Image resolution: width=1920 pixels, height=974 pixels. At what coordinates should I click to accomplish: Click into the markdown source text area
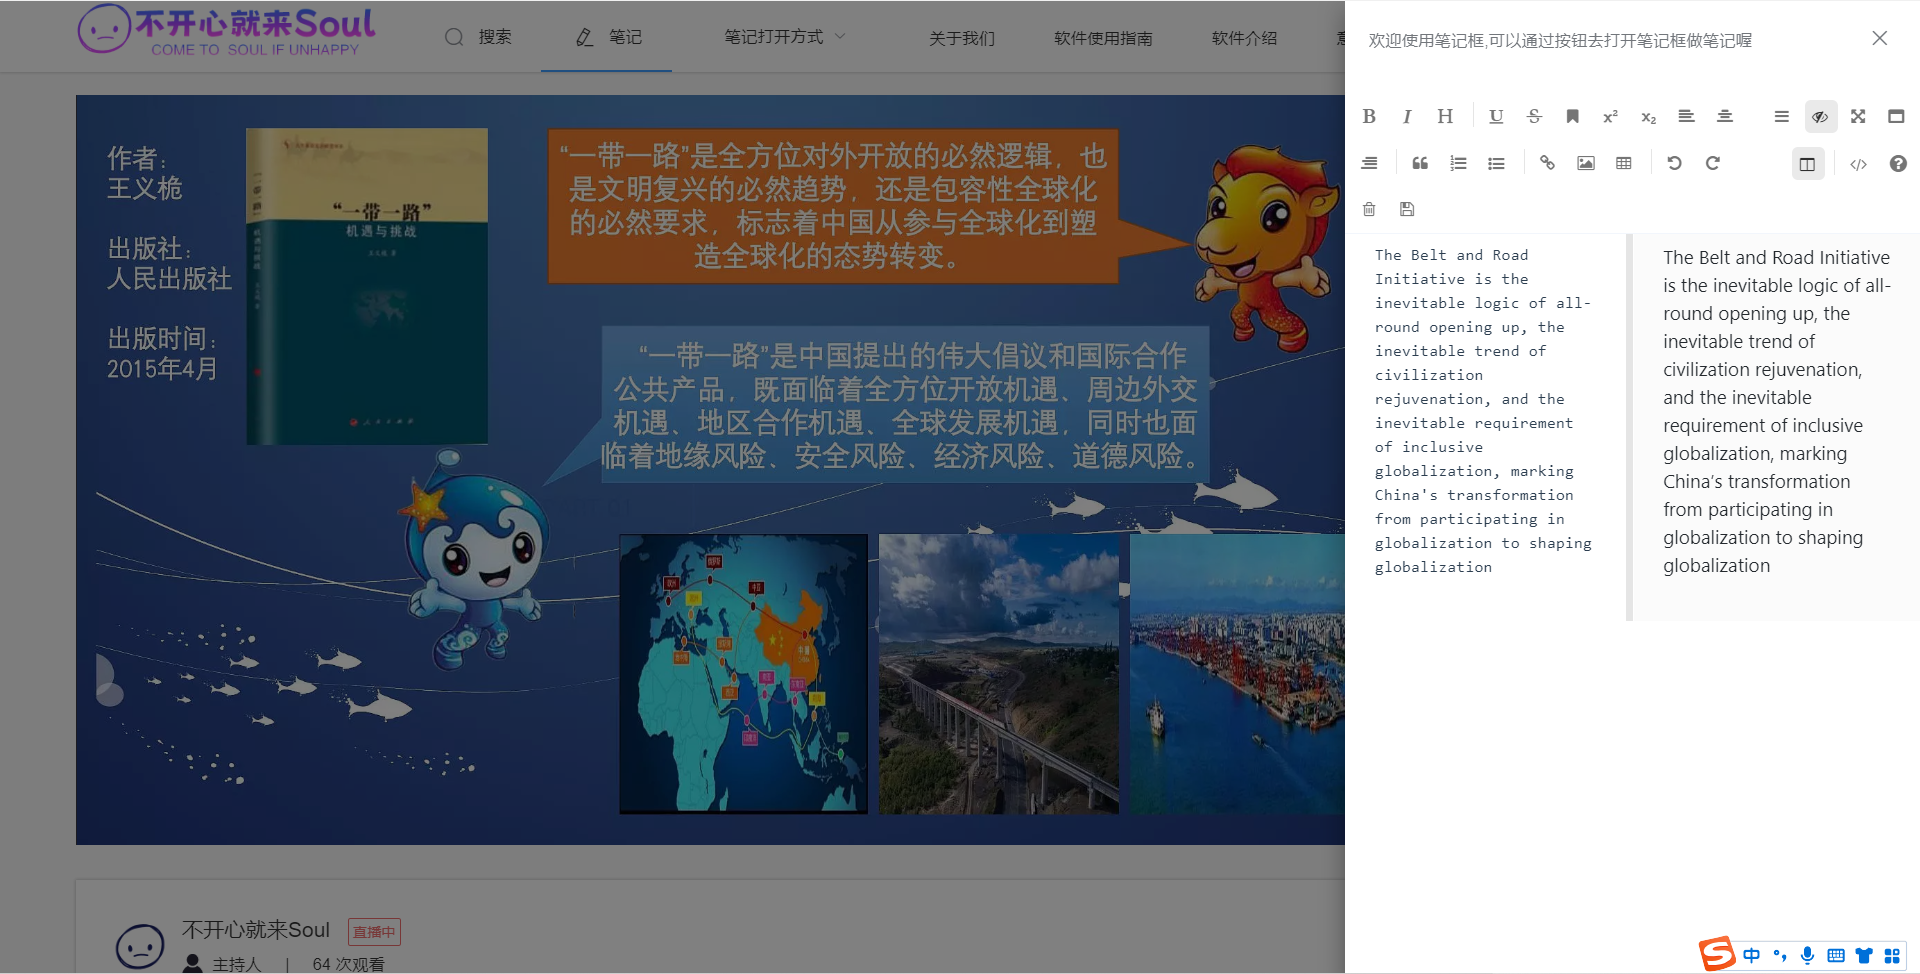[1484, 420]
